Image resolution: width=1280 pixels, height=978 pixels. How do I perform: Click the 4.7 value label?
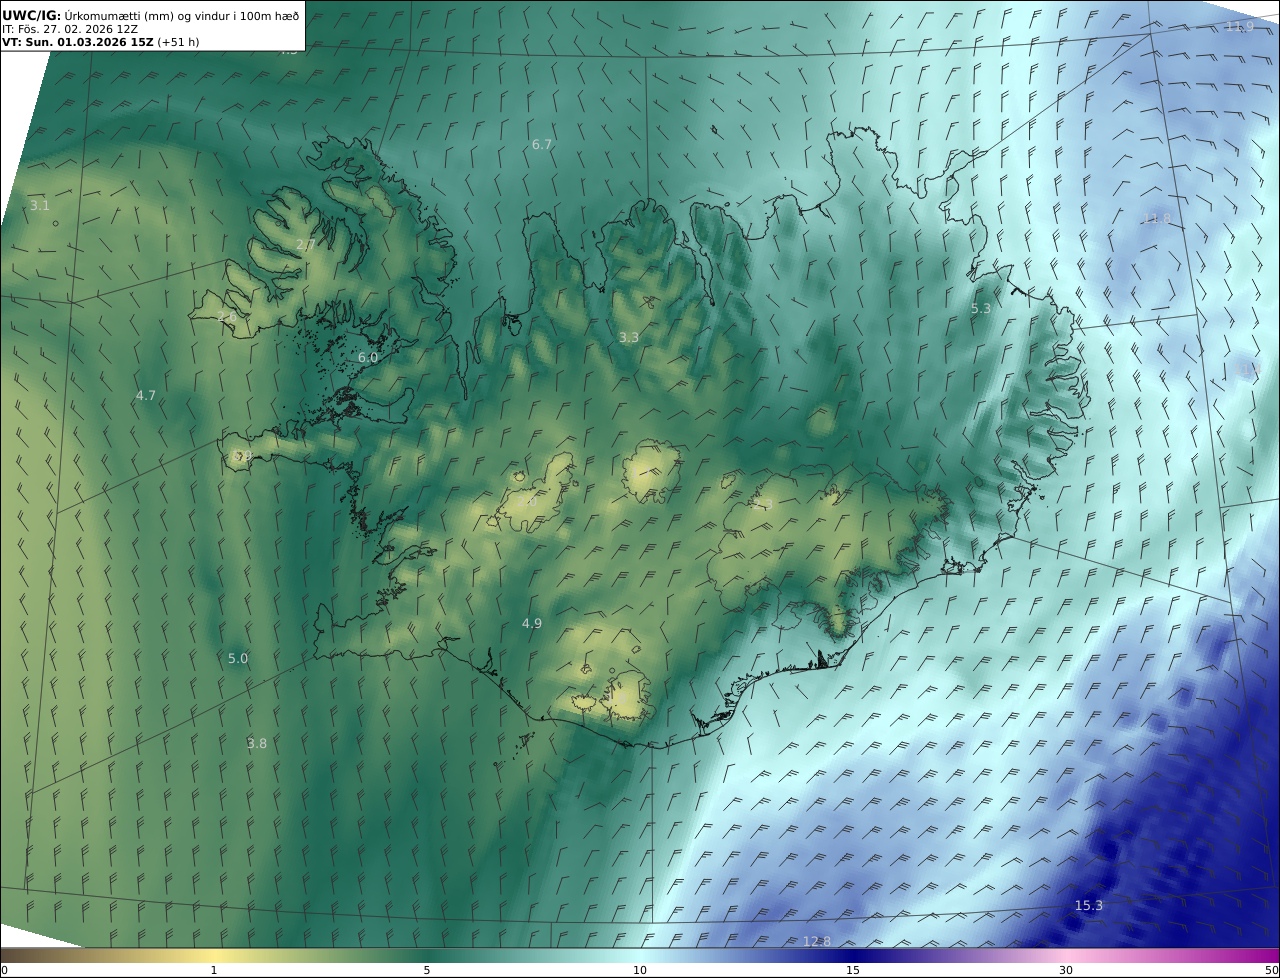click(x=146, y=396)
